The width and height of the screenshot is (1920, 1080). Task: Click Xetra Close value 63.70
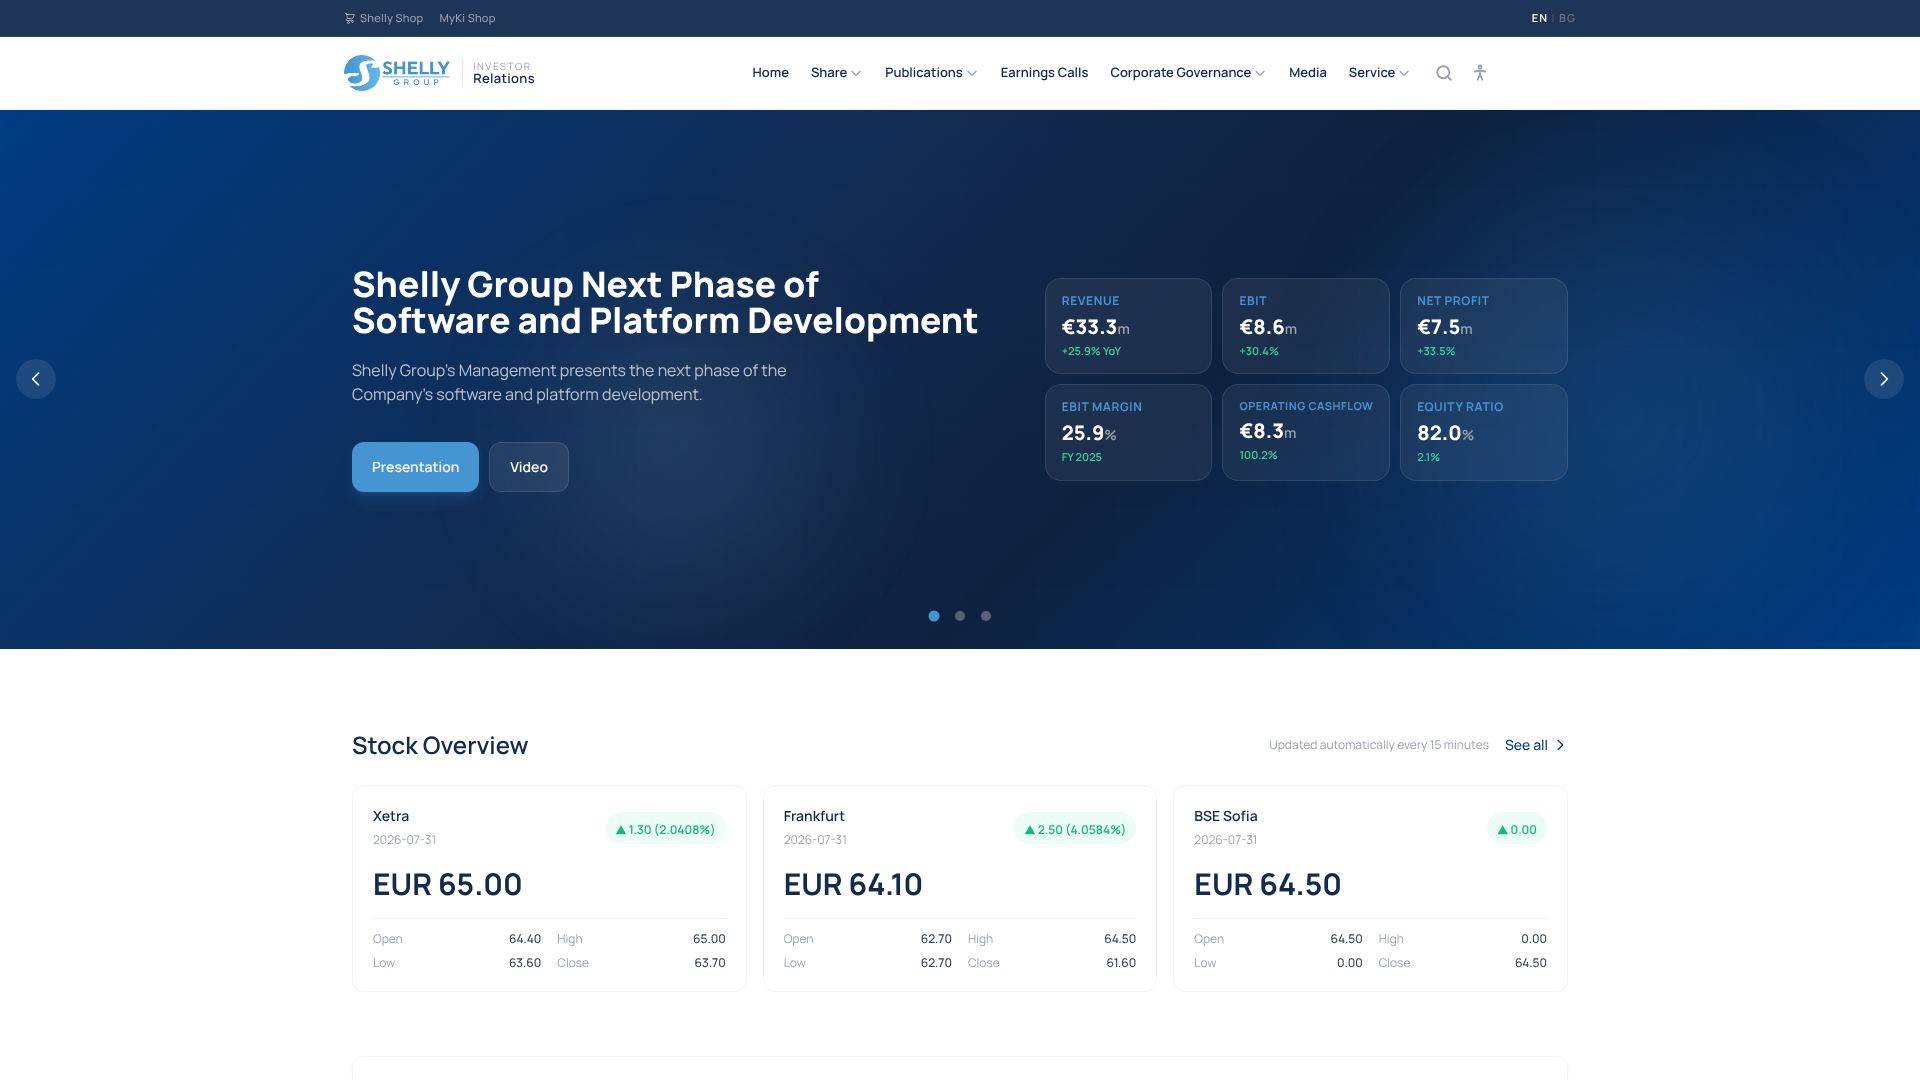click(710, 963)
